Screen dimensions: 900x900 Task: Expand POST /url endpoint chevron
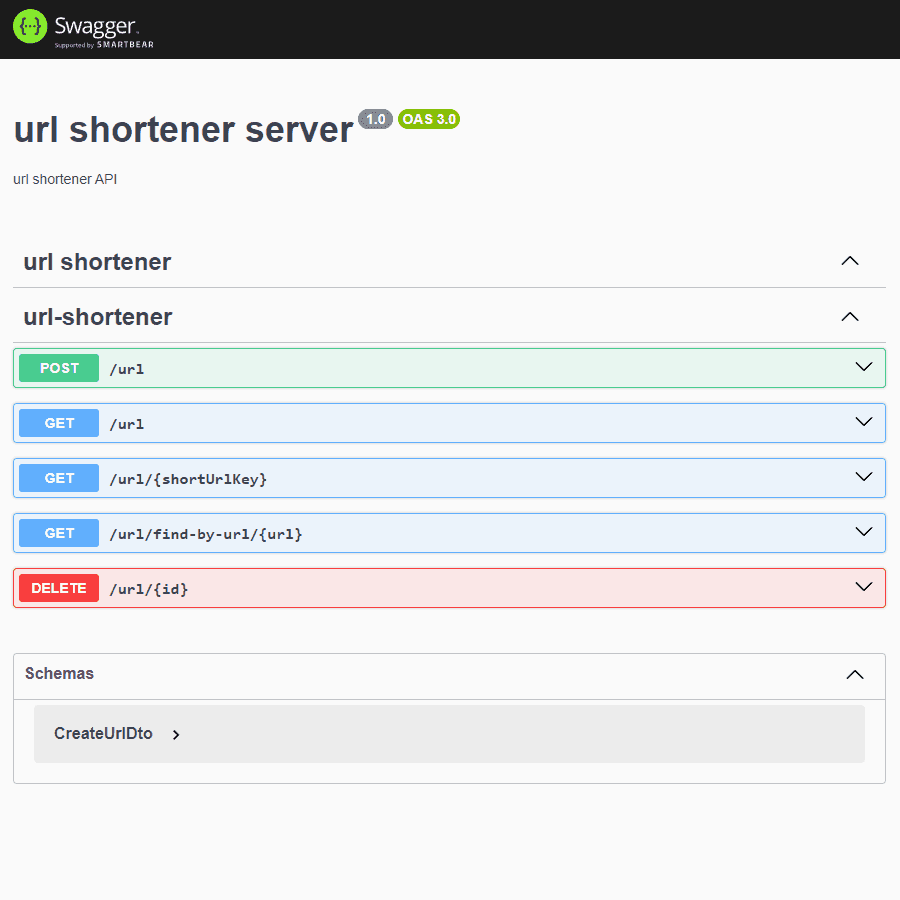[x=864, y=367]
